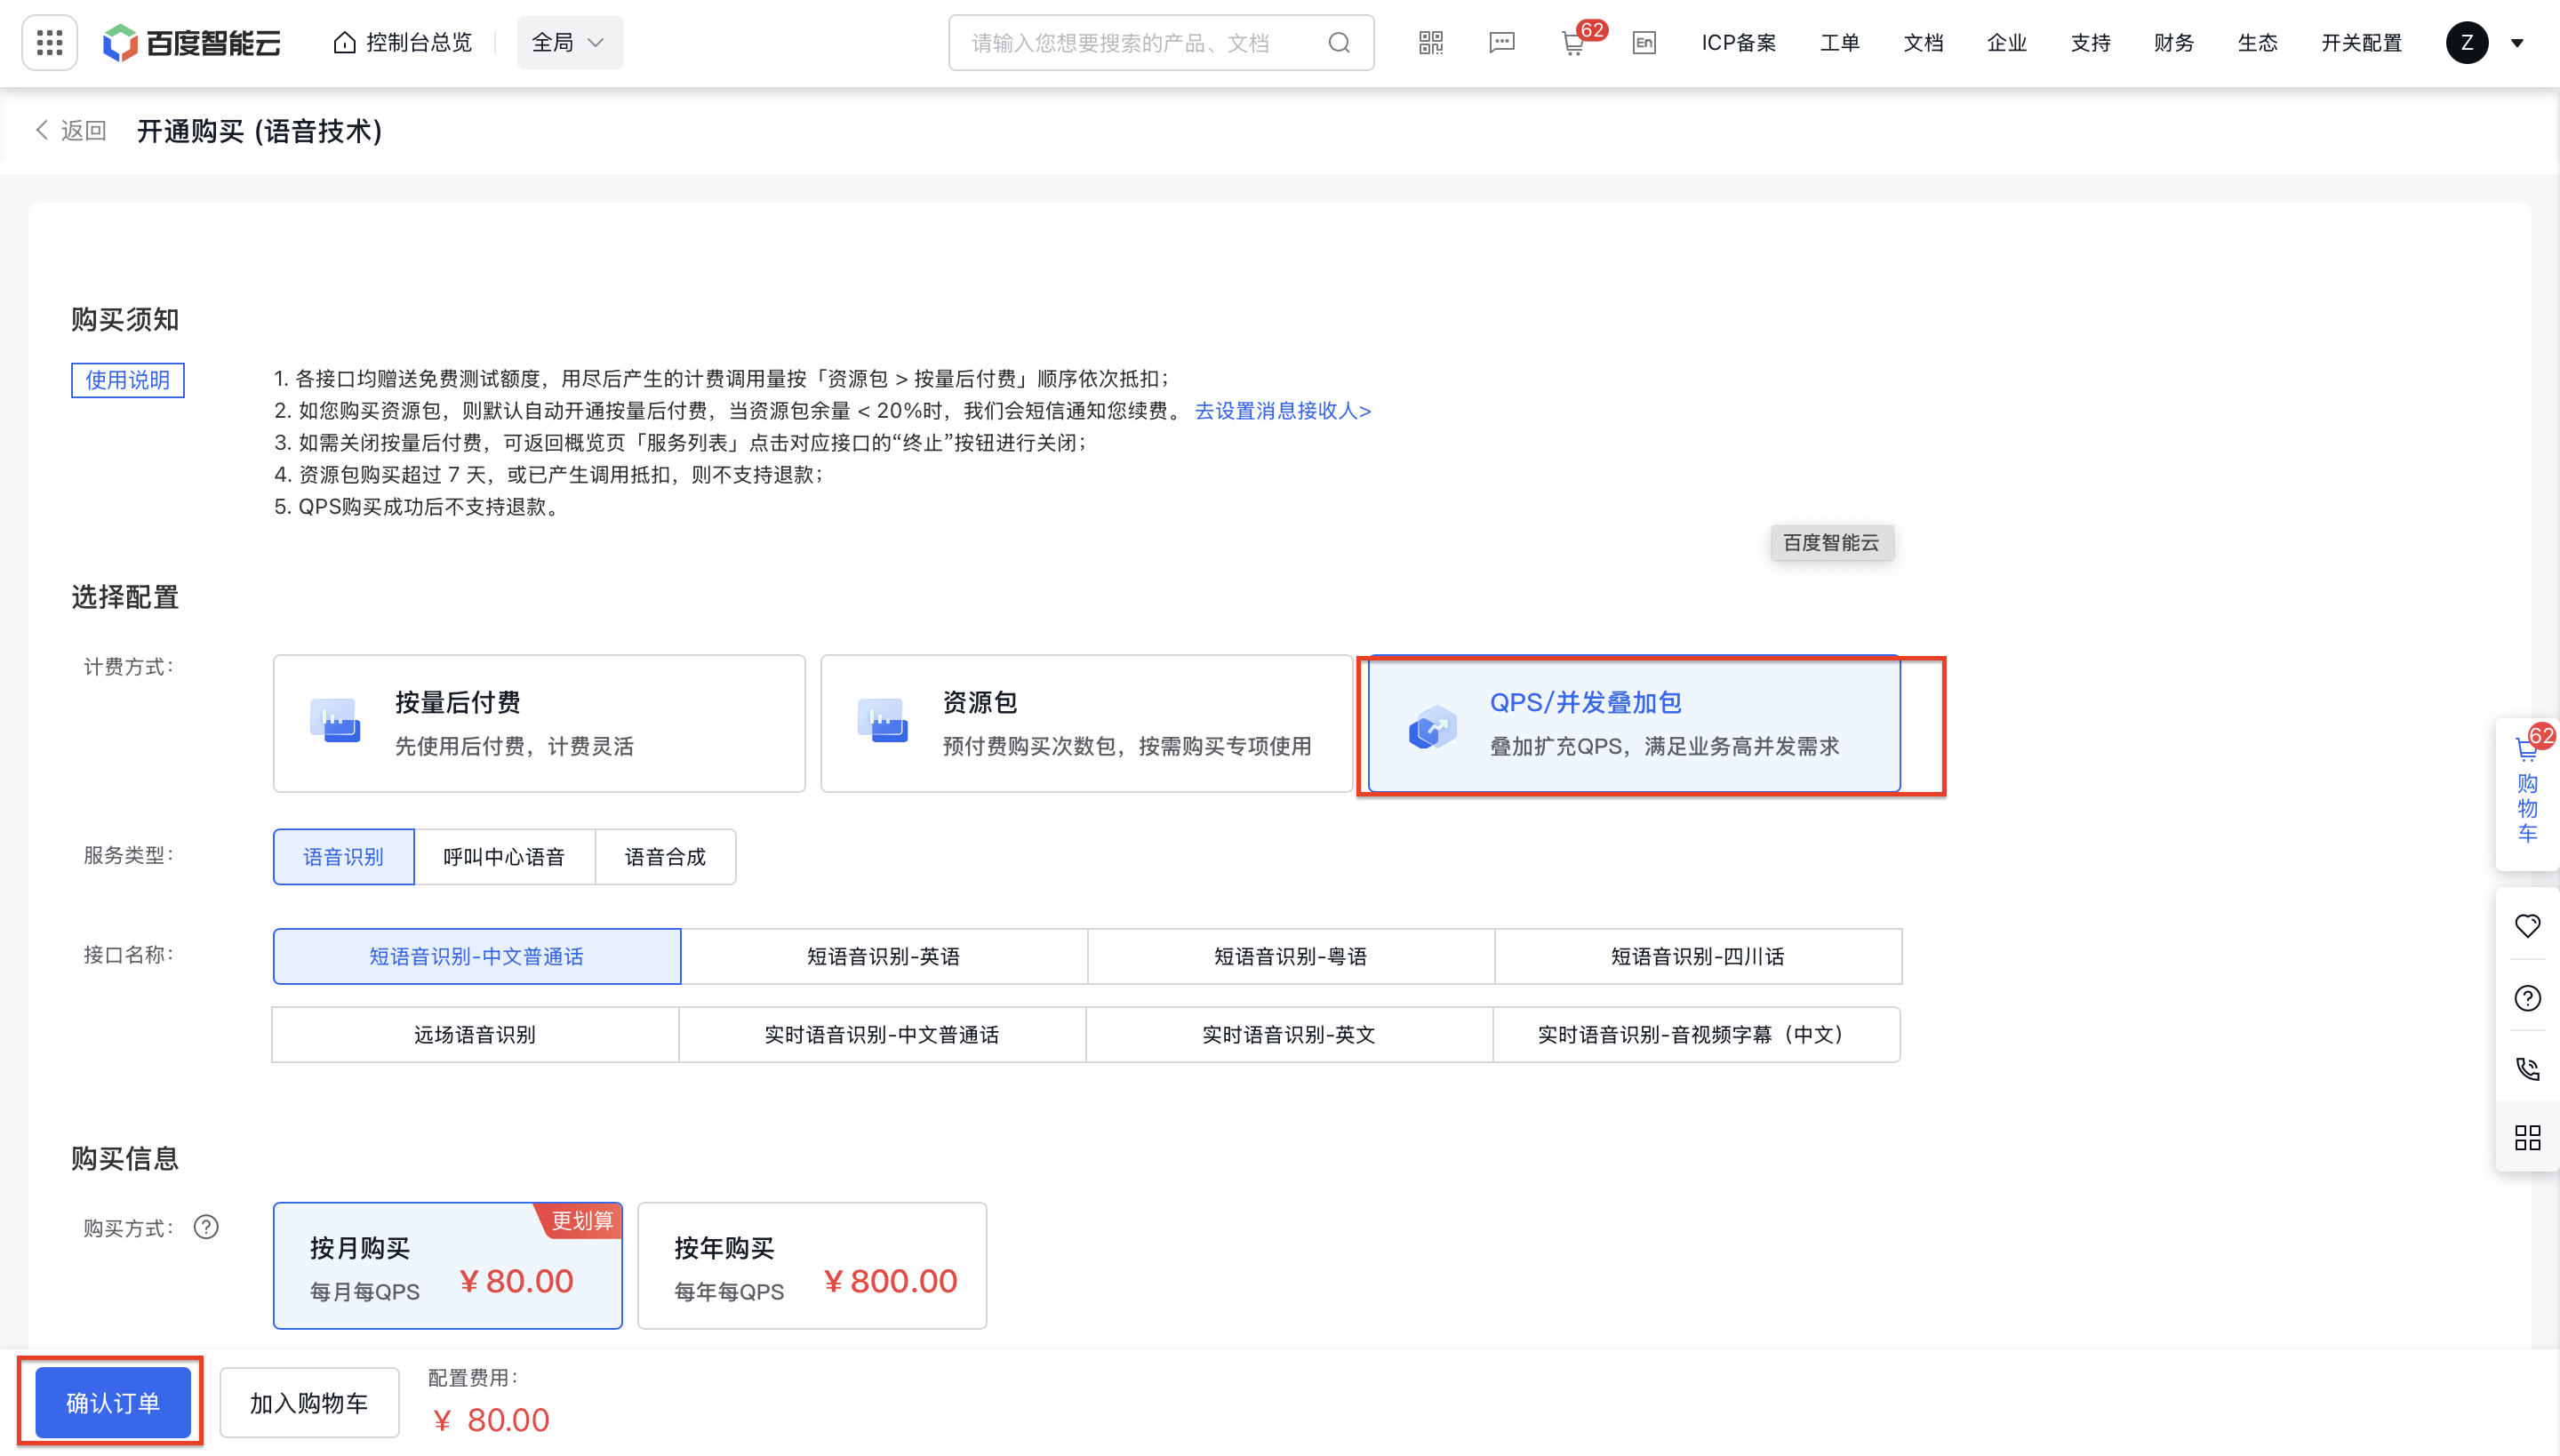Switch to 呼叫中心语音 service type
The image size is (2560, 1456).
click(x=504, y=857)
